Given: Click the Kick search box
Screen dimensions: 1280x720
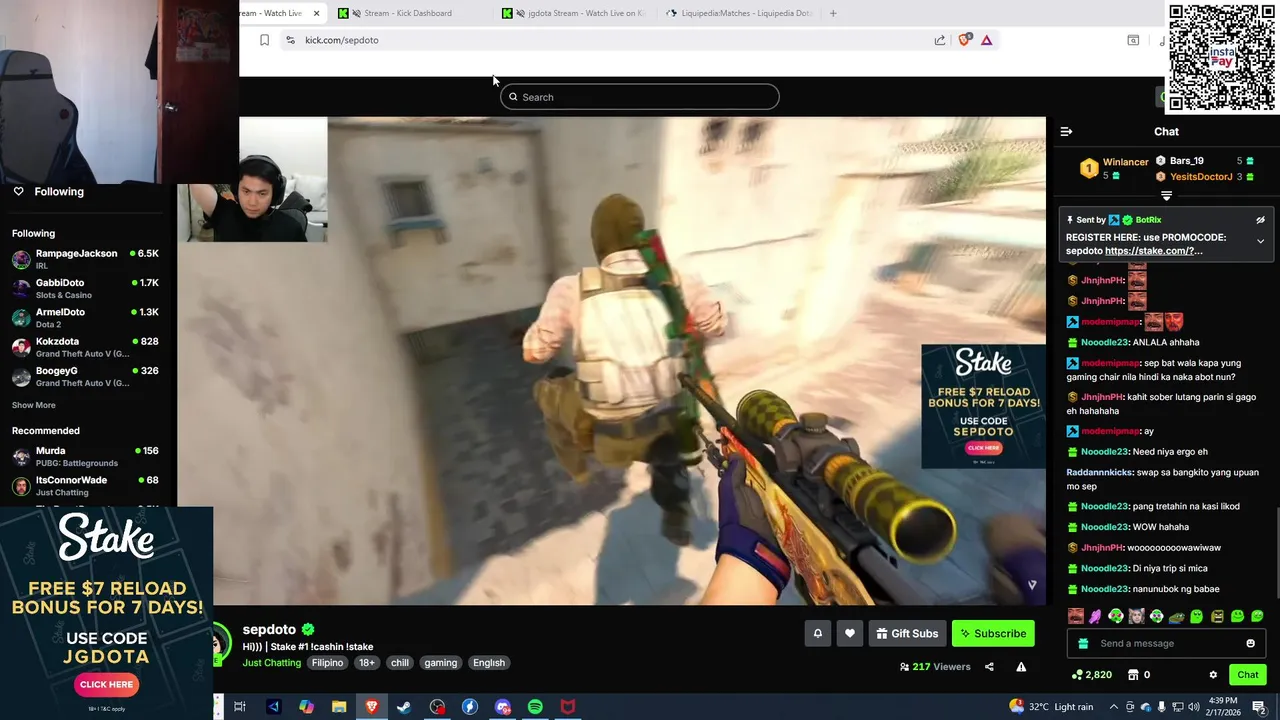Looking at the screenshot, I should click(x=640, y=97).
